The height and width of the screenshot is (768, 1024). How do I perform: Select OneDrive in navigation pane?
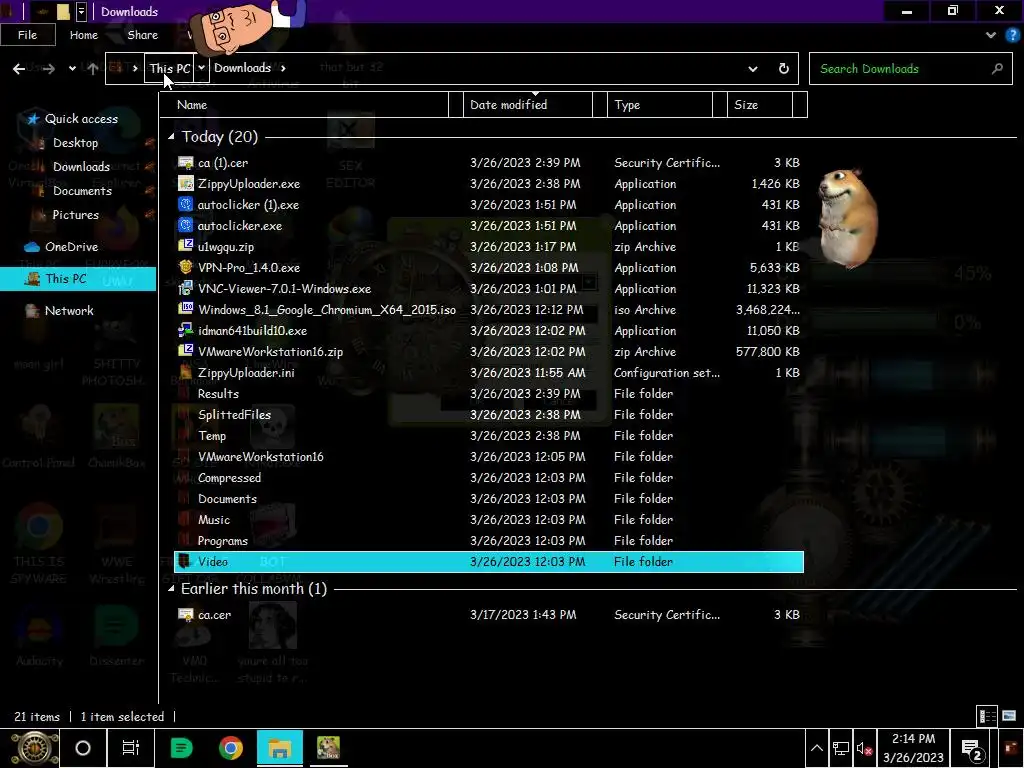(x=71, y=247)
